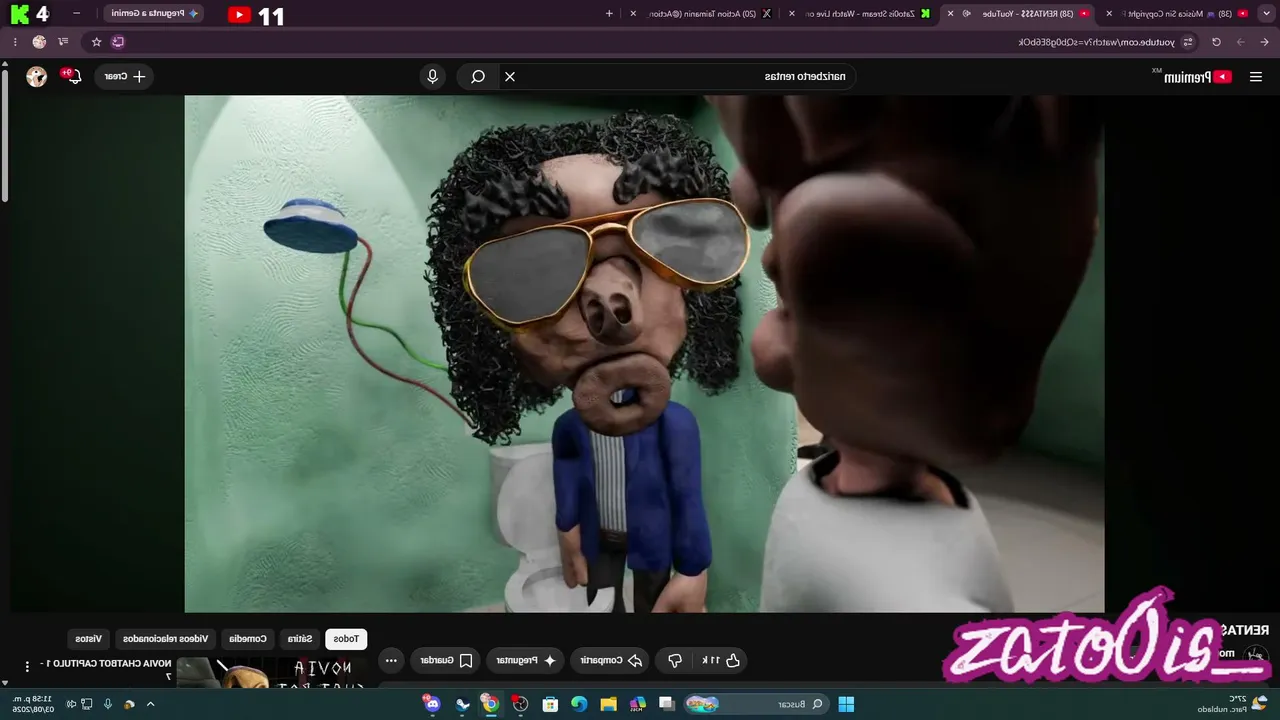
Task: Start voice search with the microphone
Action: point(432,77)
